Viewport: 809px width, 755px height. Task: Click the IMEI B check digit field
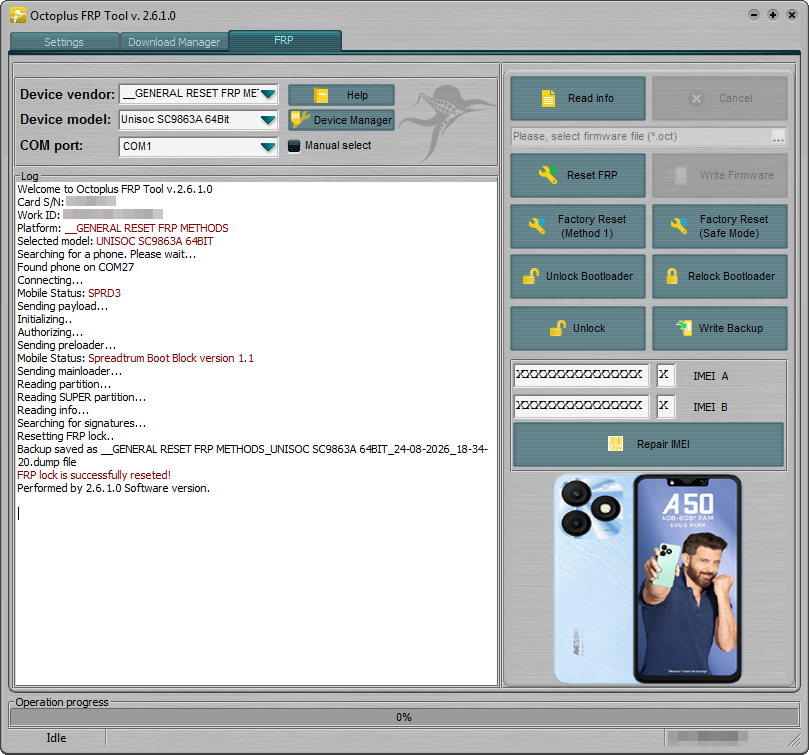[x=666, y=406]
